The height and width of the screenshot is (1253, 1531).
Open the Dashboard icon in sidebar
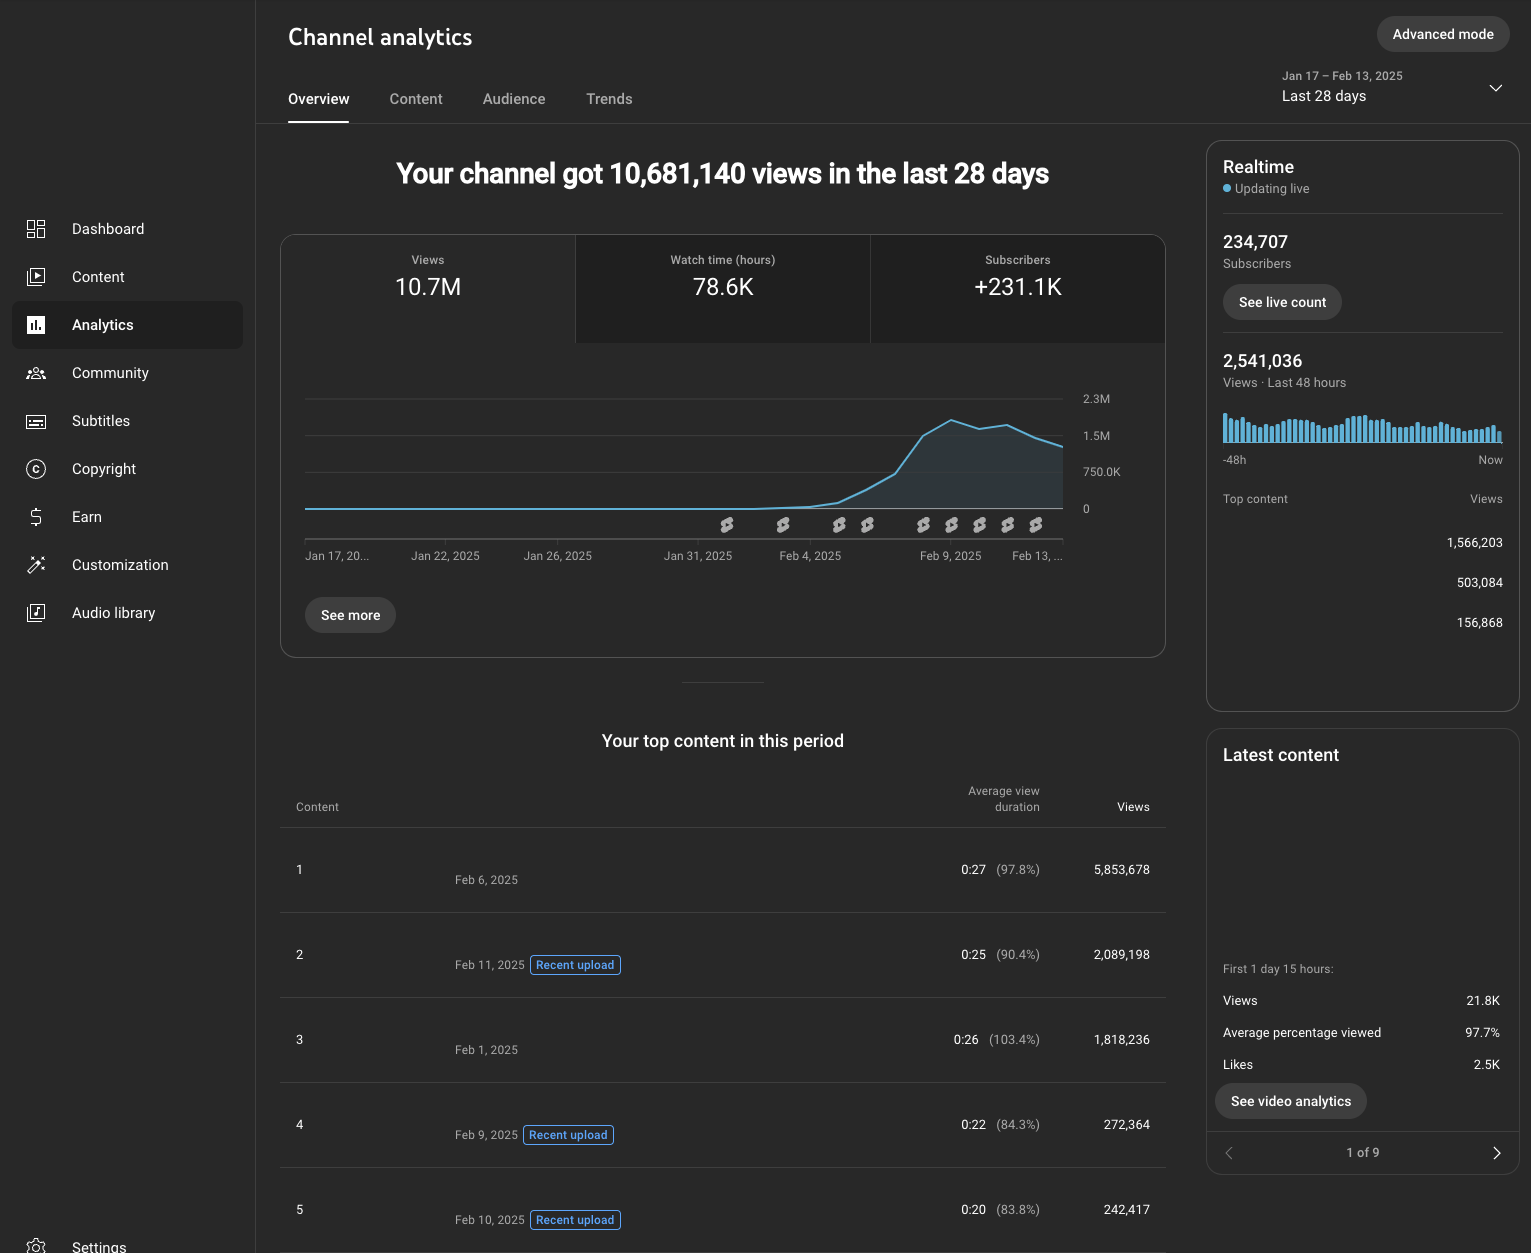pos(36,229)
